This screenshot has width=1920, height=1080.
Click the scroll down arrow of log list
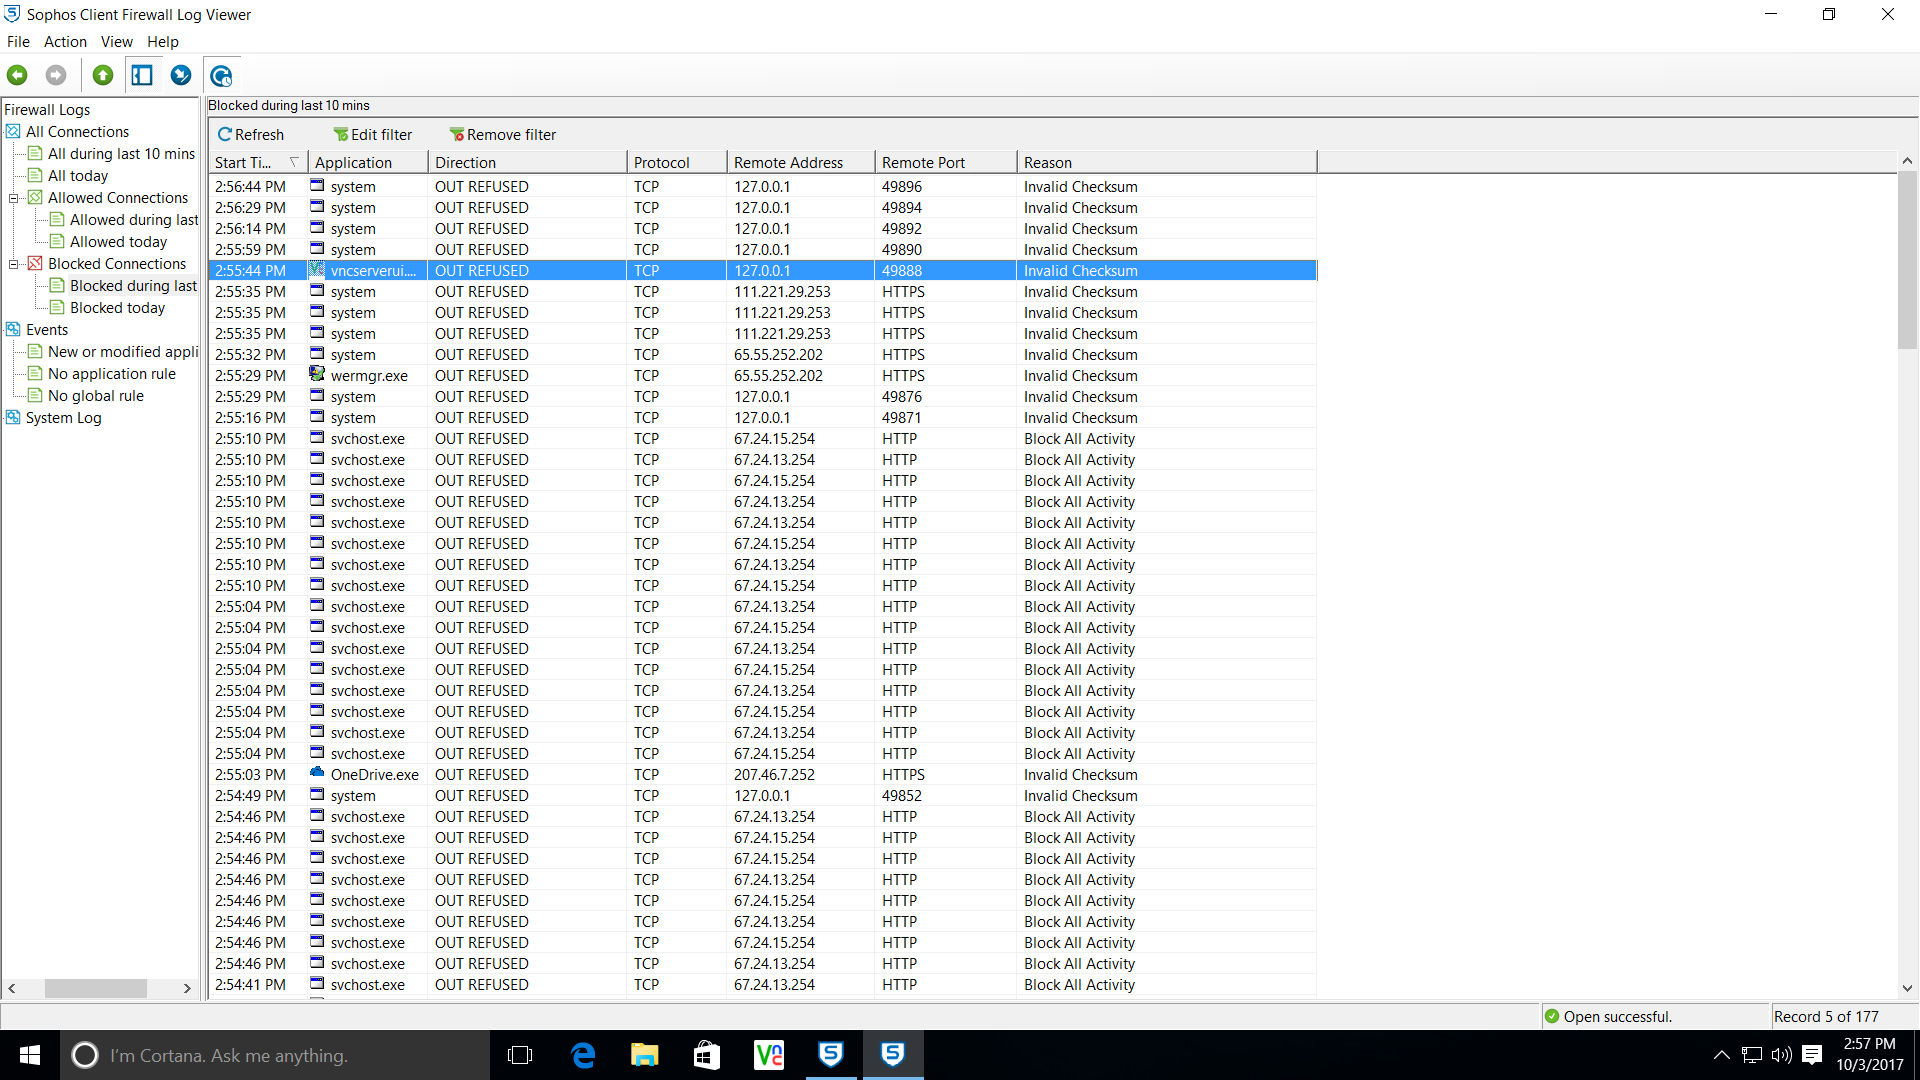coord(1907,988)
